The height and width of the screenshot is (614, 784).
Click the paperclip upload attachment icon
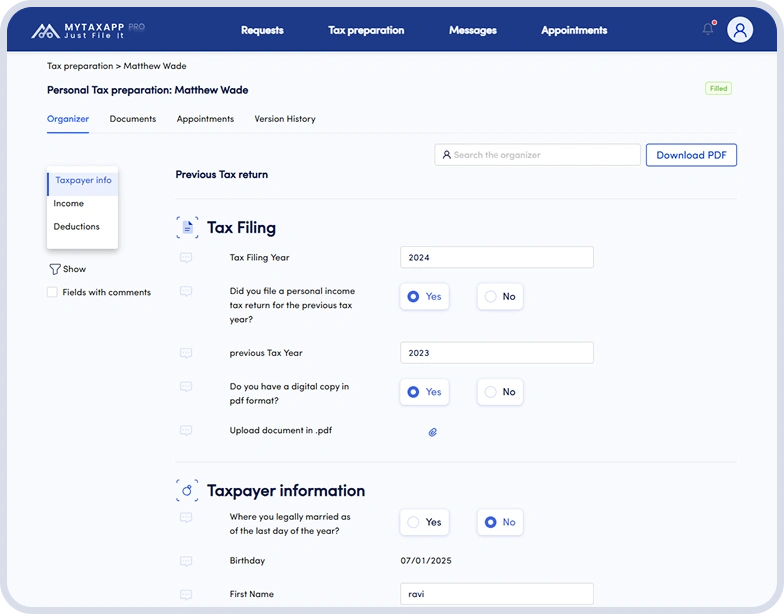coord(433,432)
